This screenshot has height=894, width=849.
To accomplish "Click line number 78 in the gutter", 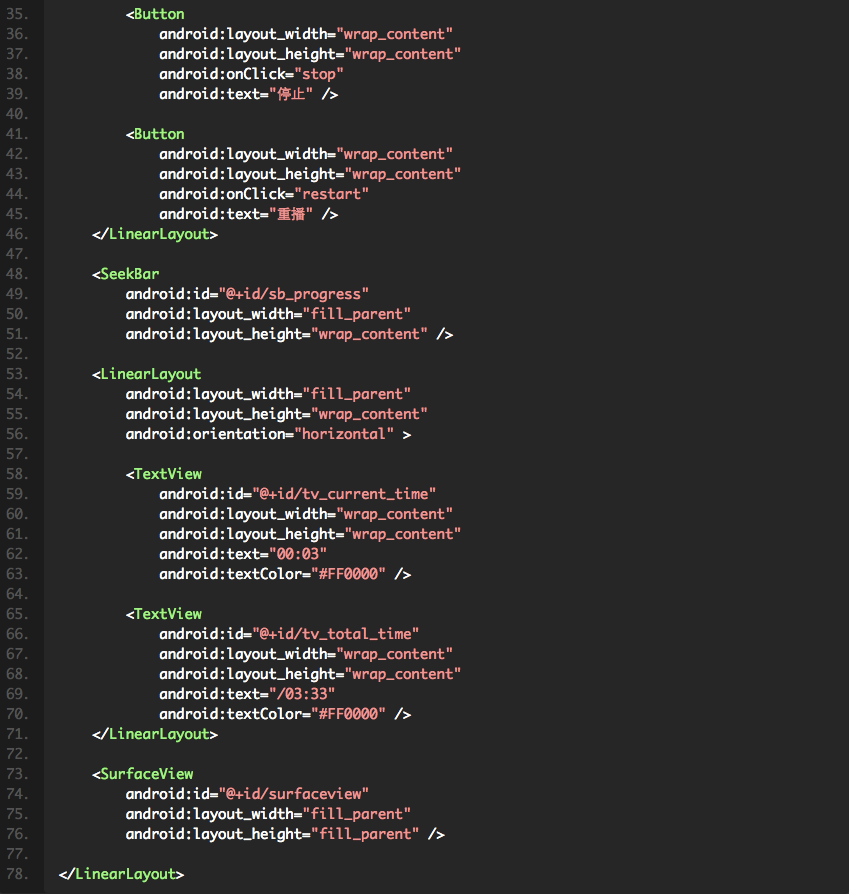I will pyautogui.click(x=17, y=874).
